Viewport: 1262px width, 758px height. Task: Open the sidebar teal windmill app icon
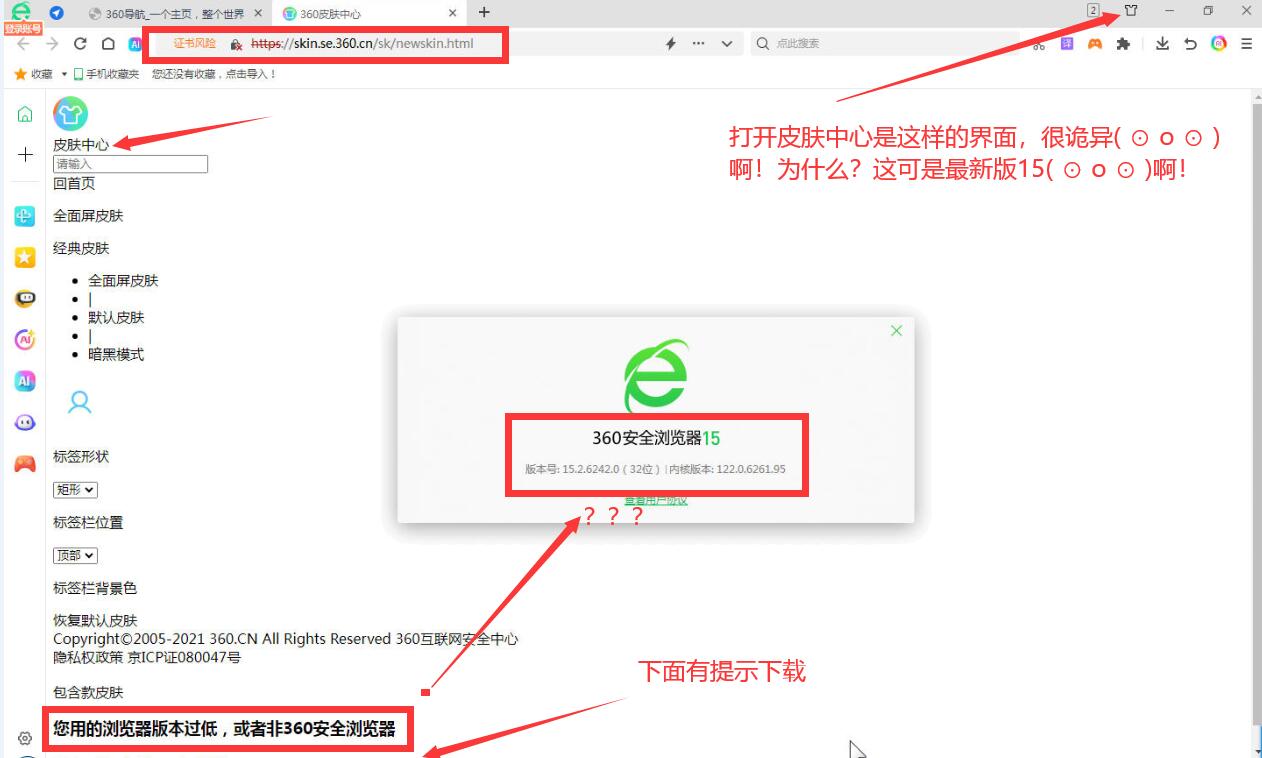tap(25, 216)
